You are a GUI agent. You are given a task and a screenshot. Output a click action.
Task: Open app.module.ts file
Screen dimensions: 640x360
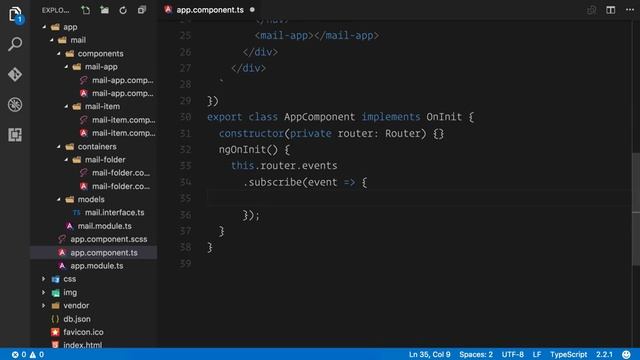97,266
